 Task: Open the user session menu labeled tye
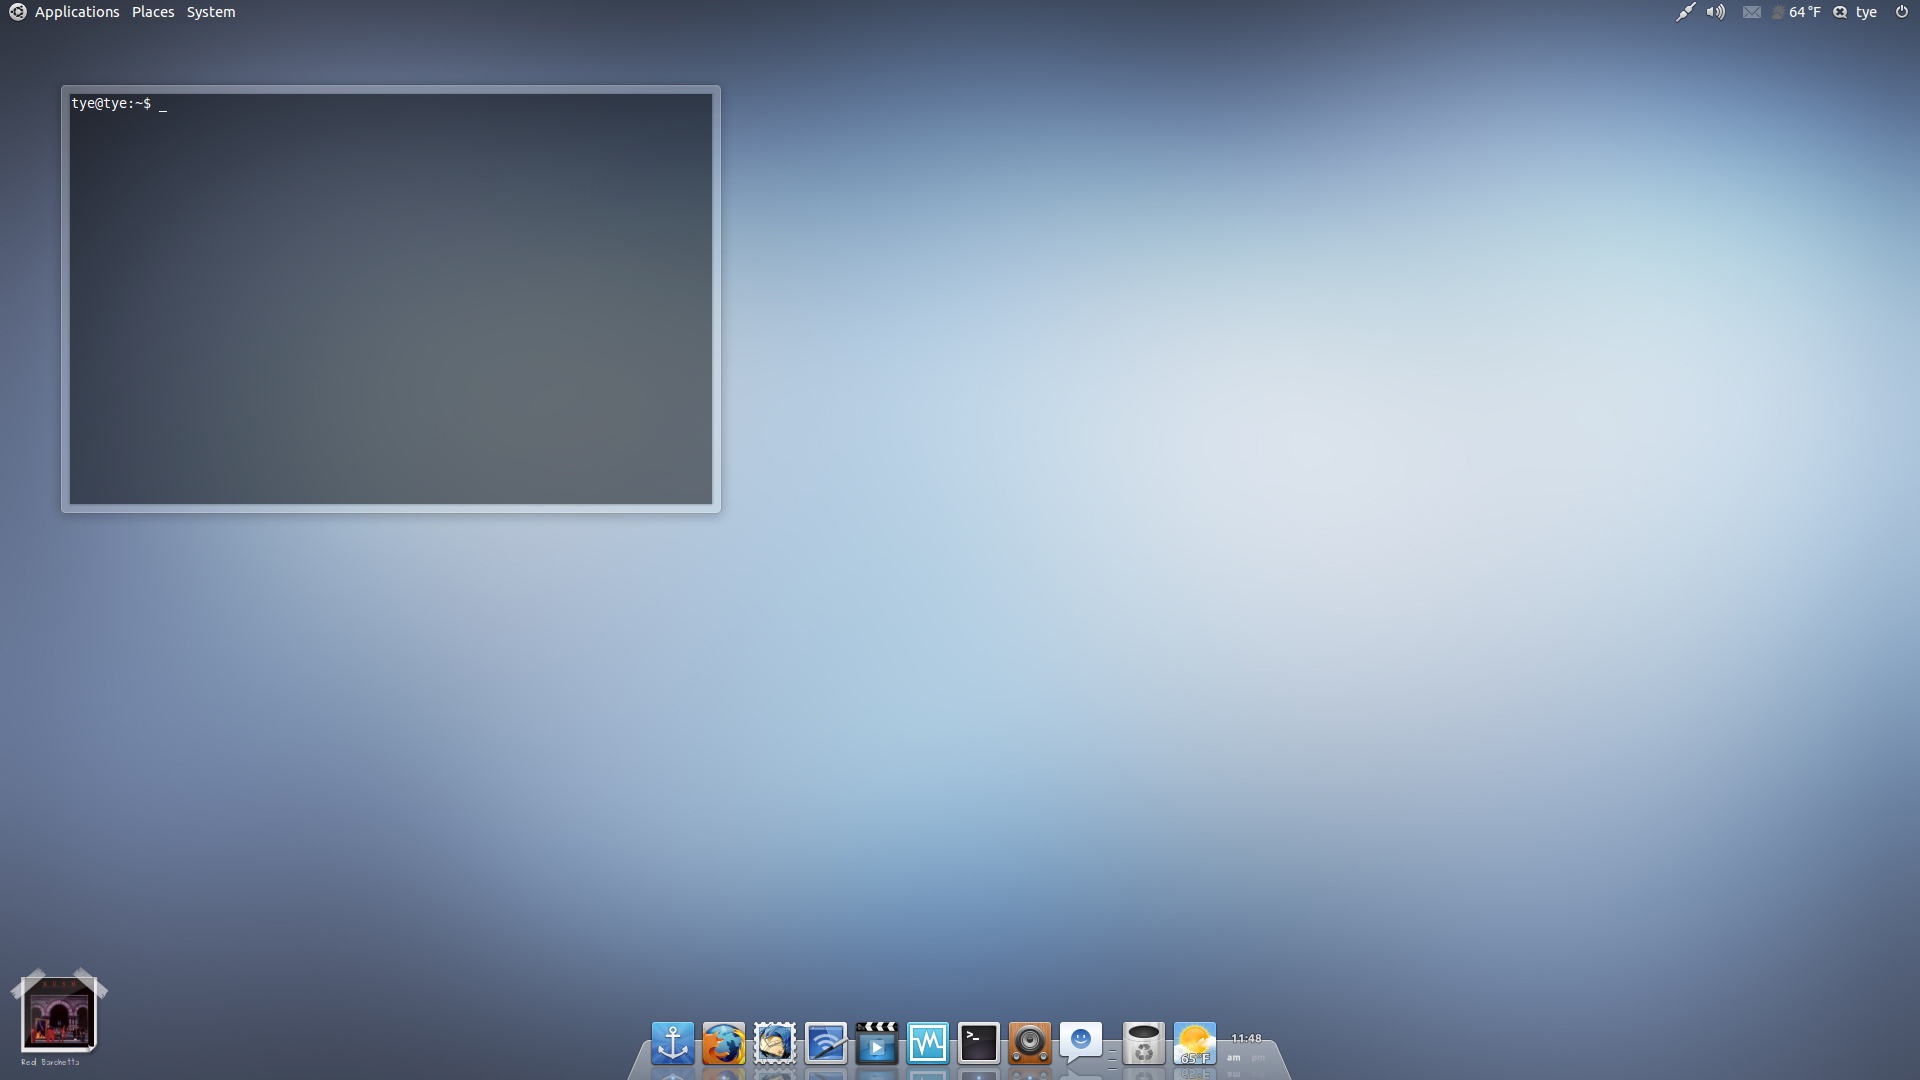click(x=1865, y=12)
